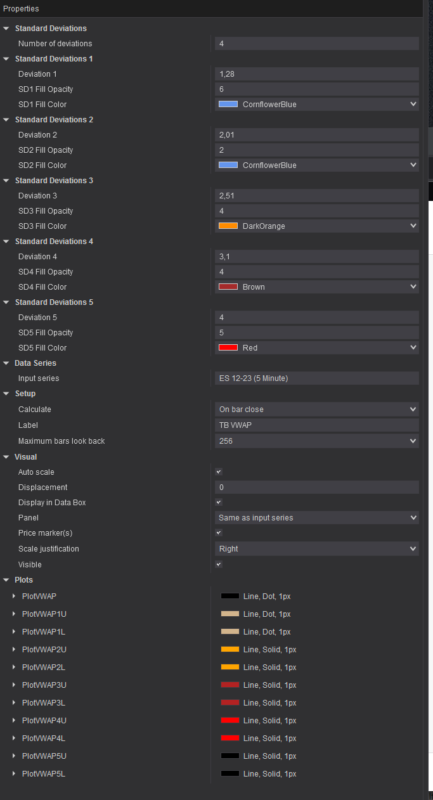Disable the Price marker(s) checkbox
Image resolution: width=433 pixels, height=800 pixels.
219,533
